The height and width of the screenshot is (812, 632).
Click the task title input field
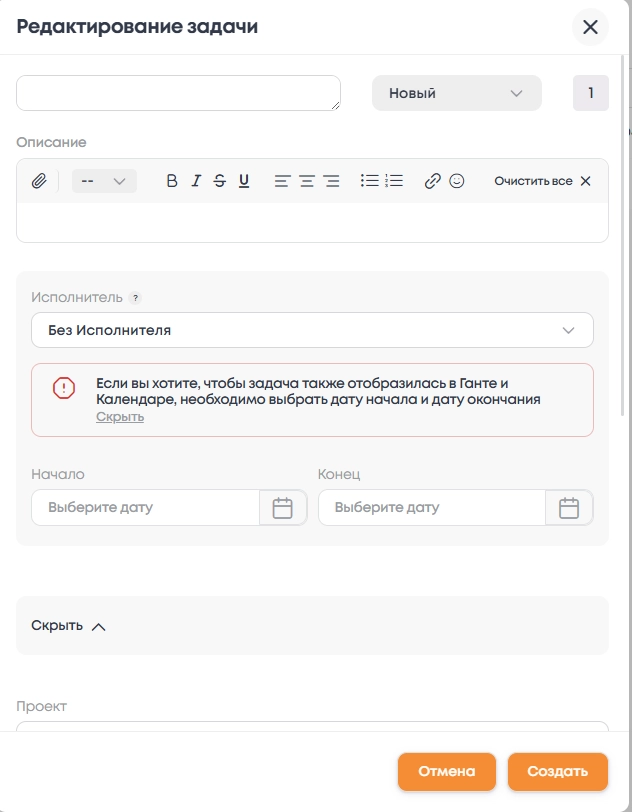[x=178, y=93]
